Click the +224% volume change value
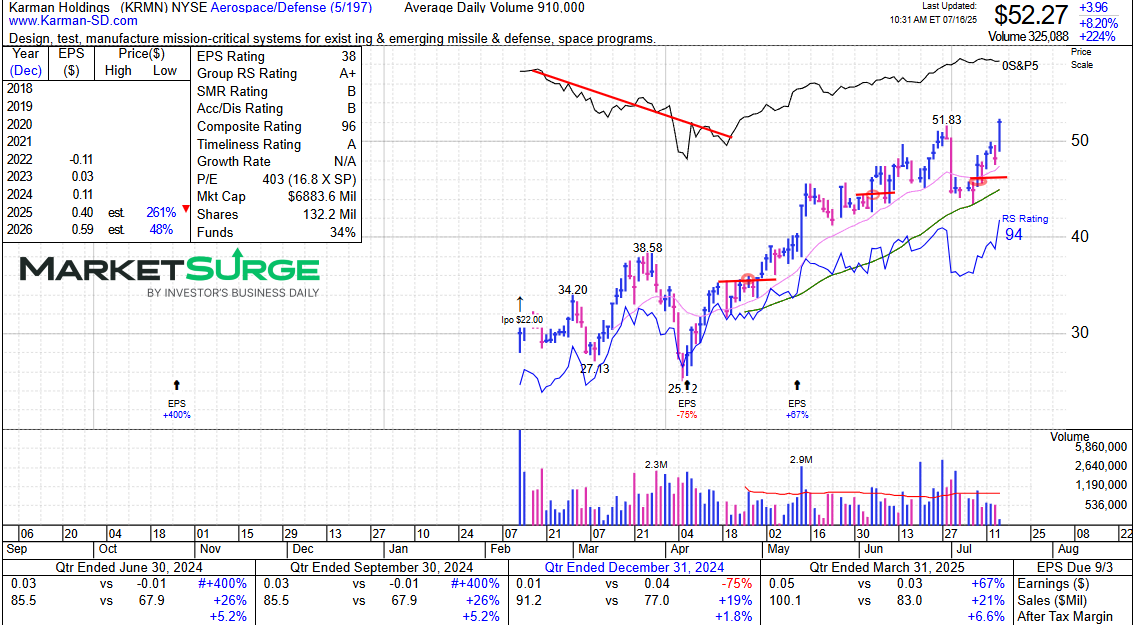Image resolution: width=1133 pixels, height=625 pixels. 1096,36
